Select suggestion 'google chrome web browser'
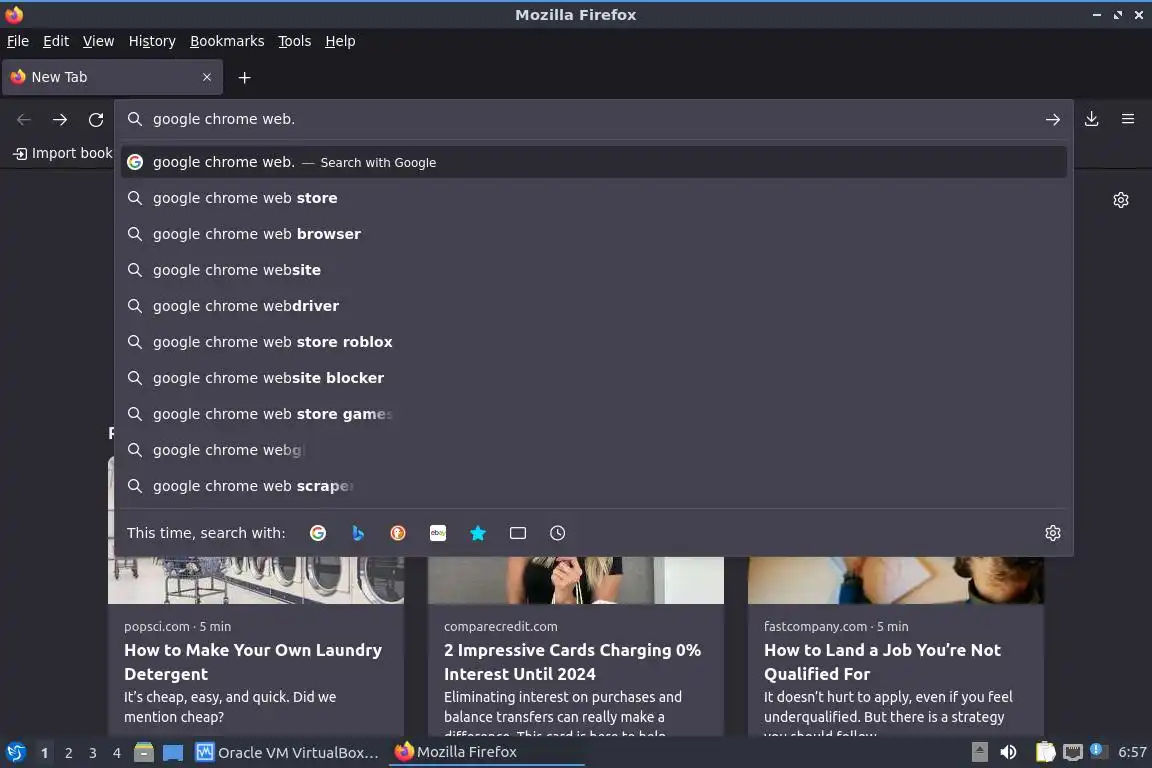Image resolution: width=1152 pixels, height=768 pixels. pyautogui.click(x=594, y=234)
